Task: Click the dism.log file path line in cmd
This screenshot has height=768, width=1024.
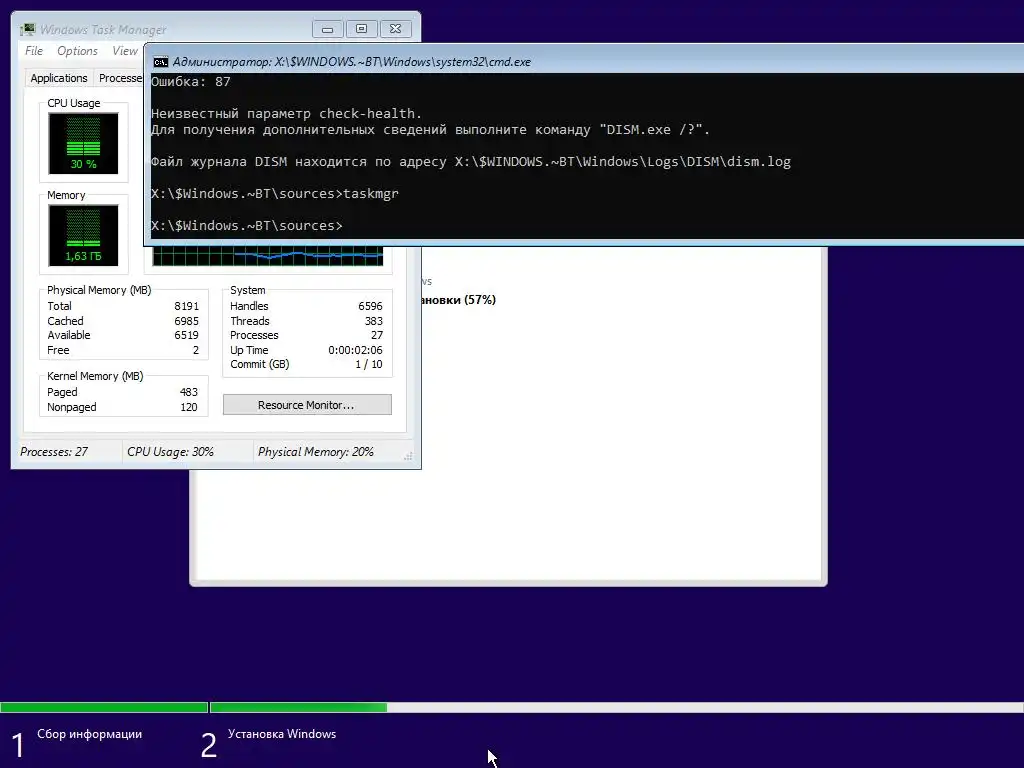Action: tap(471, 162)
